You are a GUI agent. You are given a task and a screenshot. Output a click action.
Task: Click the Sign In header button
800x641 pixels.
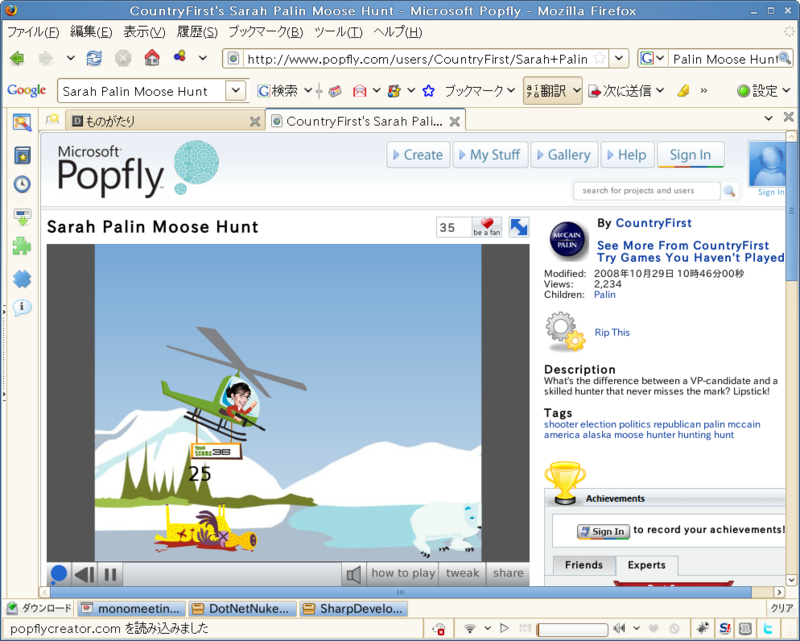[690, 155]
